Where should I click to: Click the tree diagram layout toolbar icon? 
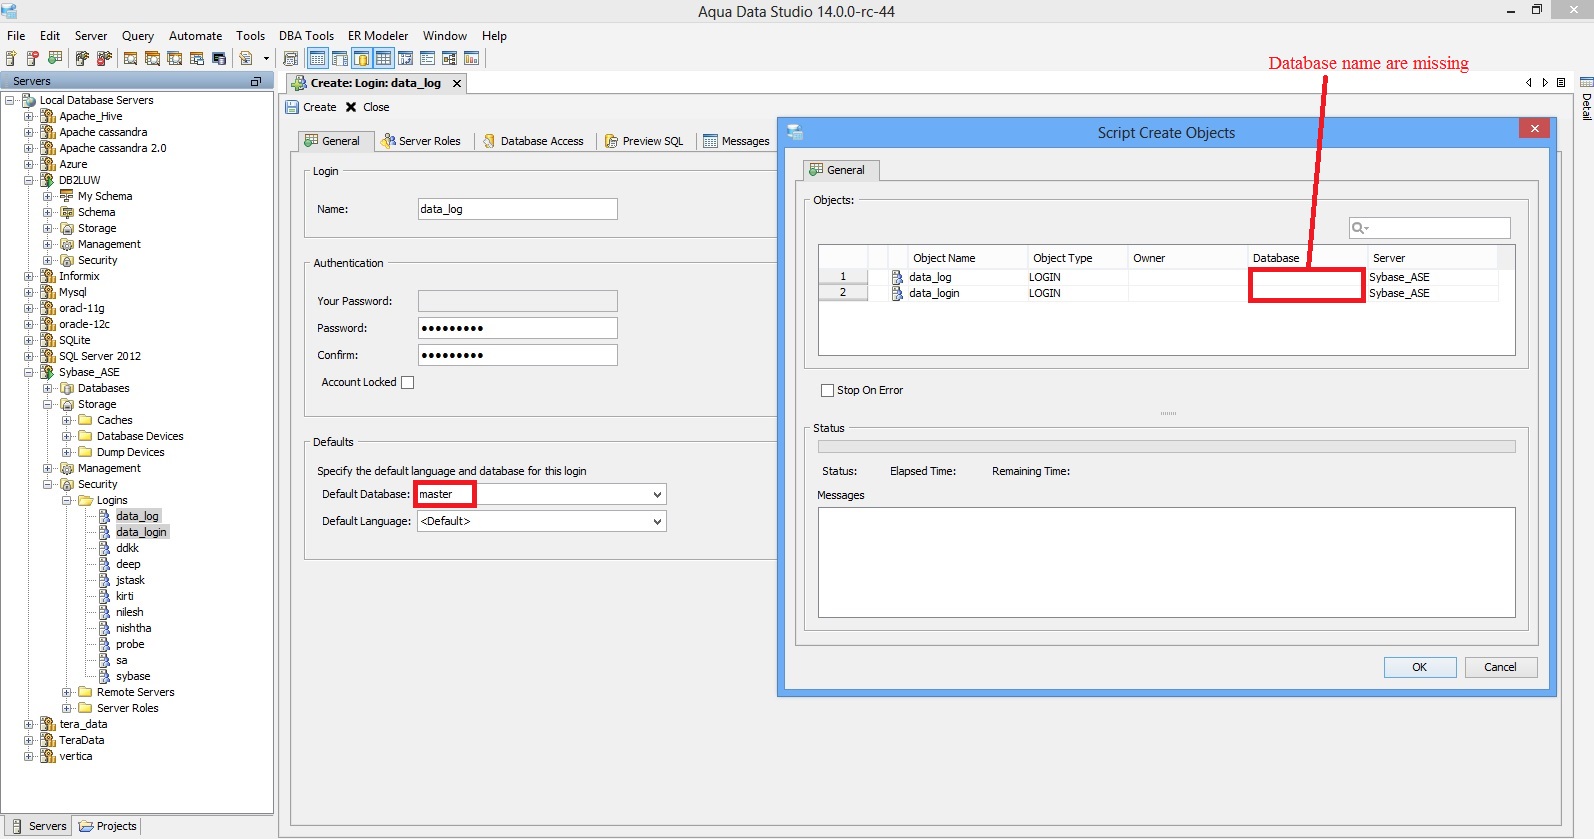point(449,58)
